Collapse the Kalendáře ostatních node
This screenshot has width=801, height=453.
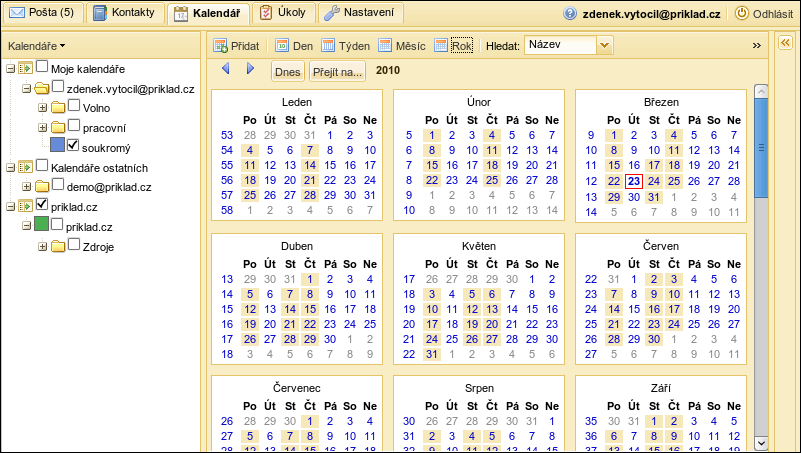(10, 168)
